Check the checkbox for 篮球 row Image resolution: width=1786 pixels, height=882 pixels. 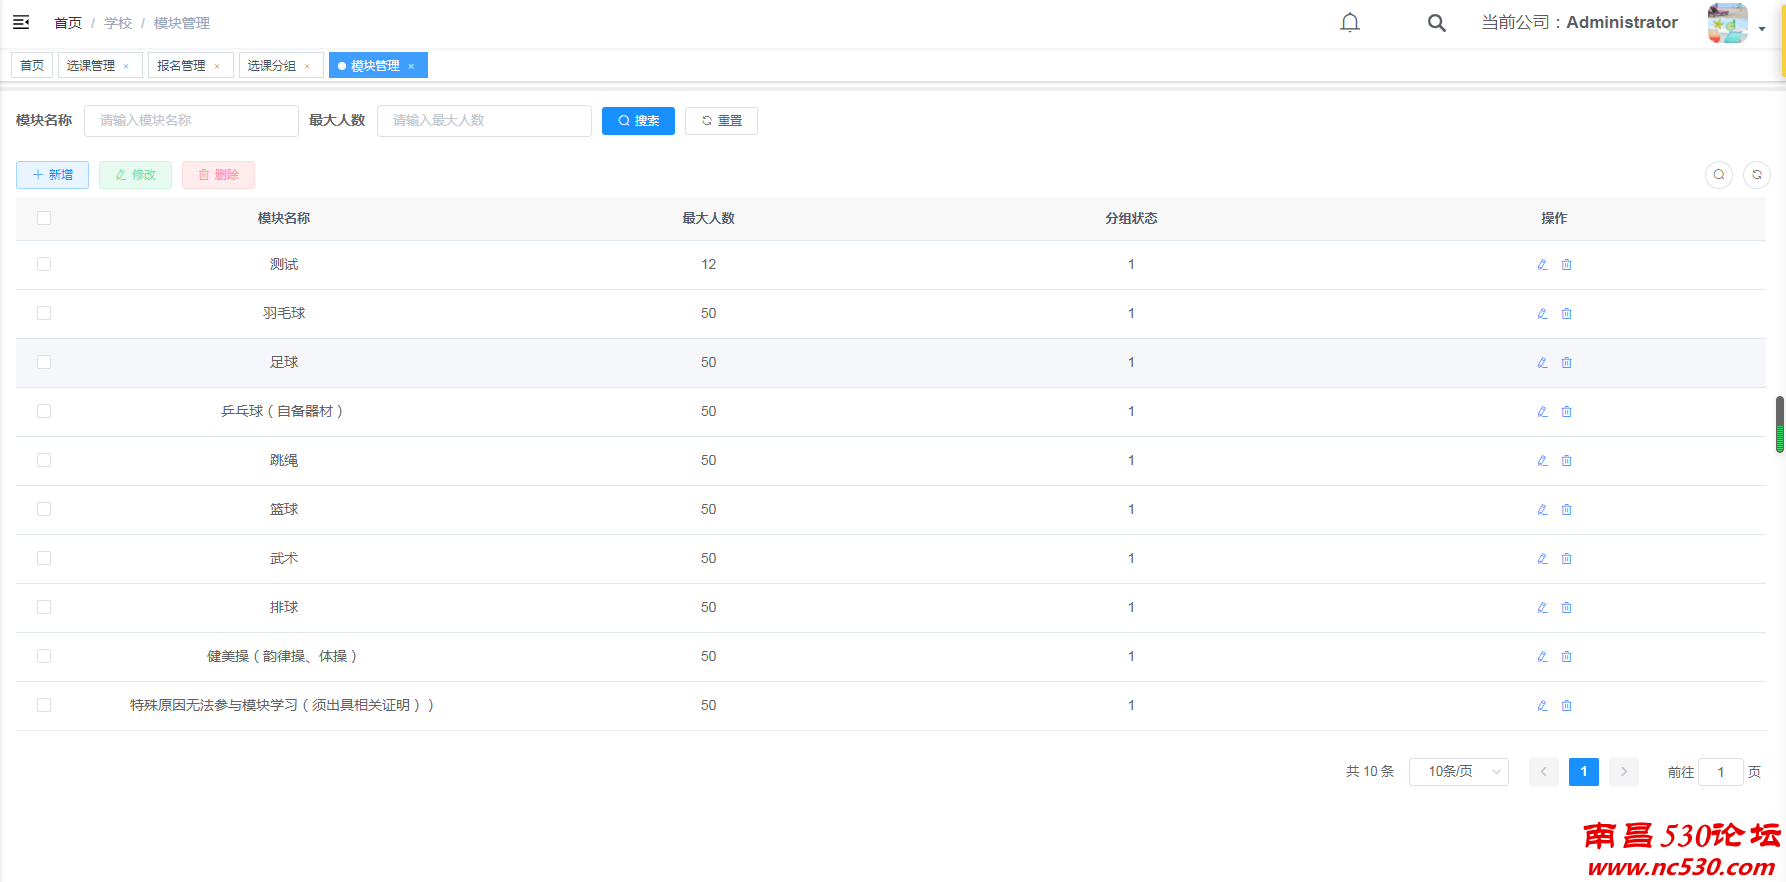[44, 509]
